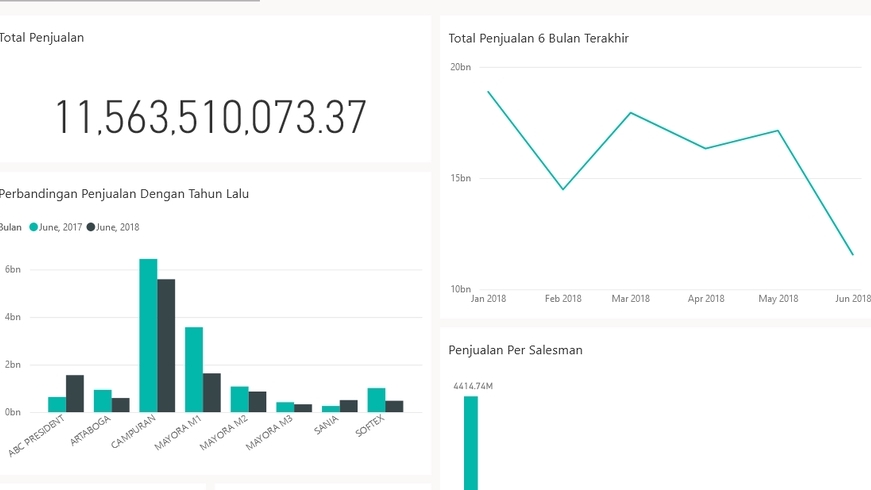This screenshot has height=490, width=871.
Task: Click the MAYORA M1 axis label
Action: tap(178, 433)
